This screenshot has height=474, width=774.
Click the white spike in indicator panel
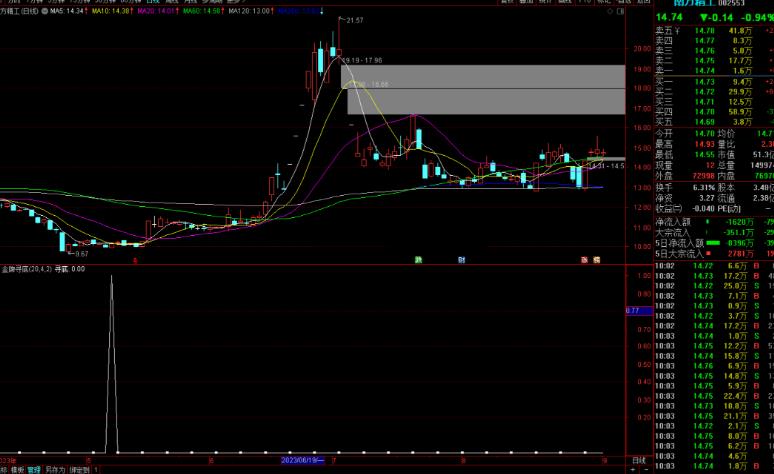(x=112, y=363)
